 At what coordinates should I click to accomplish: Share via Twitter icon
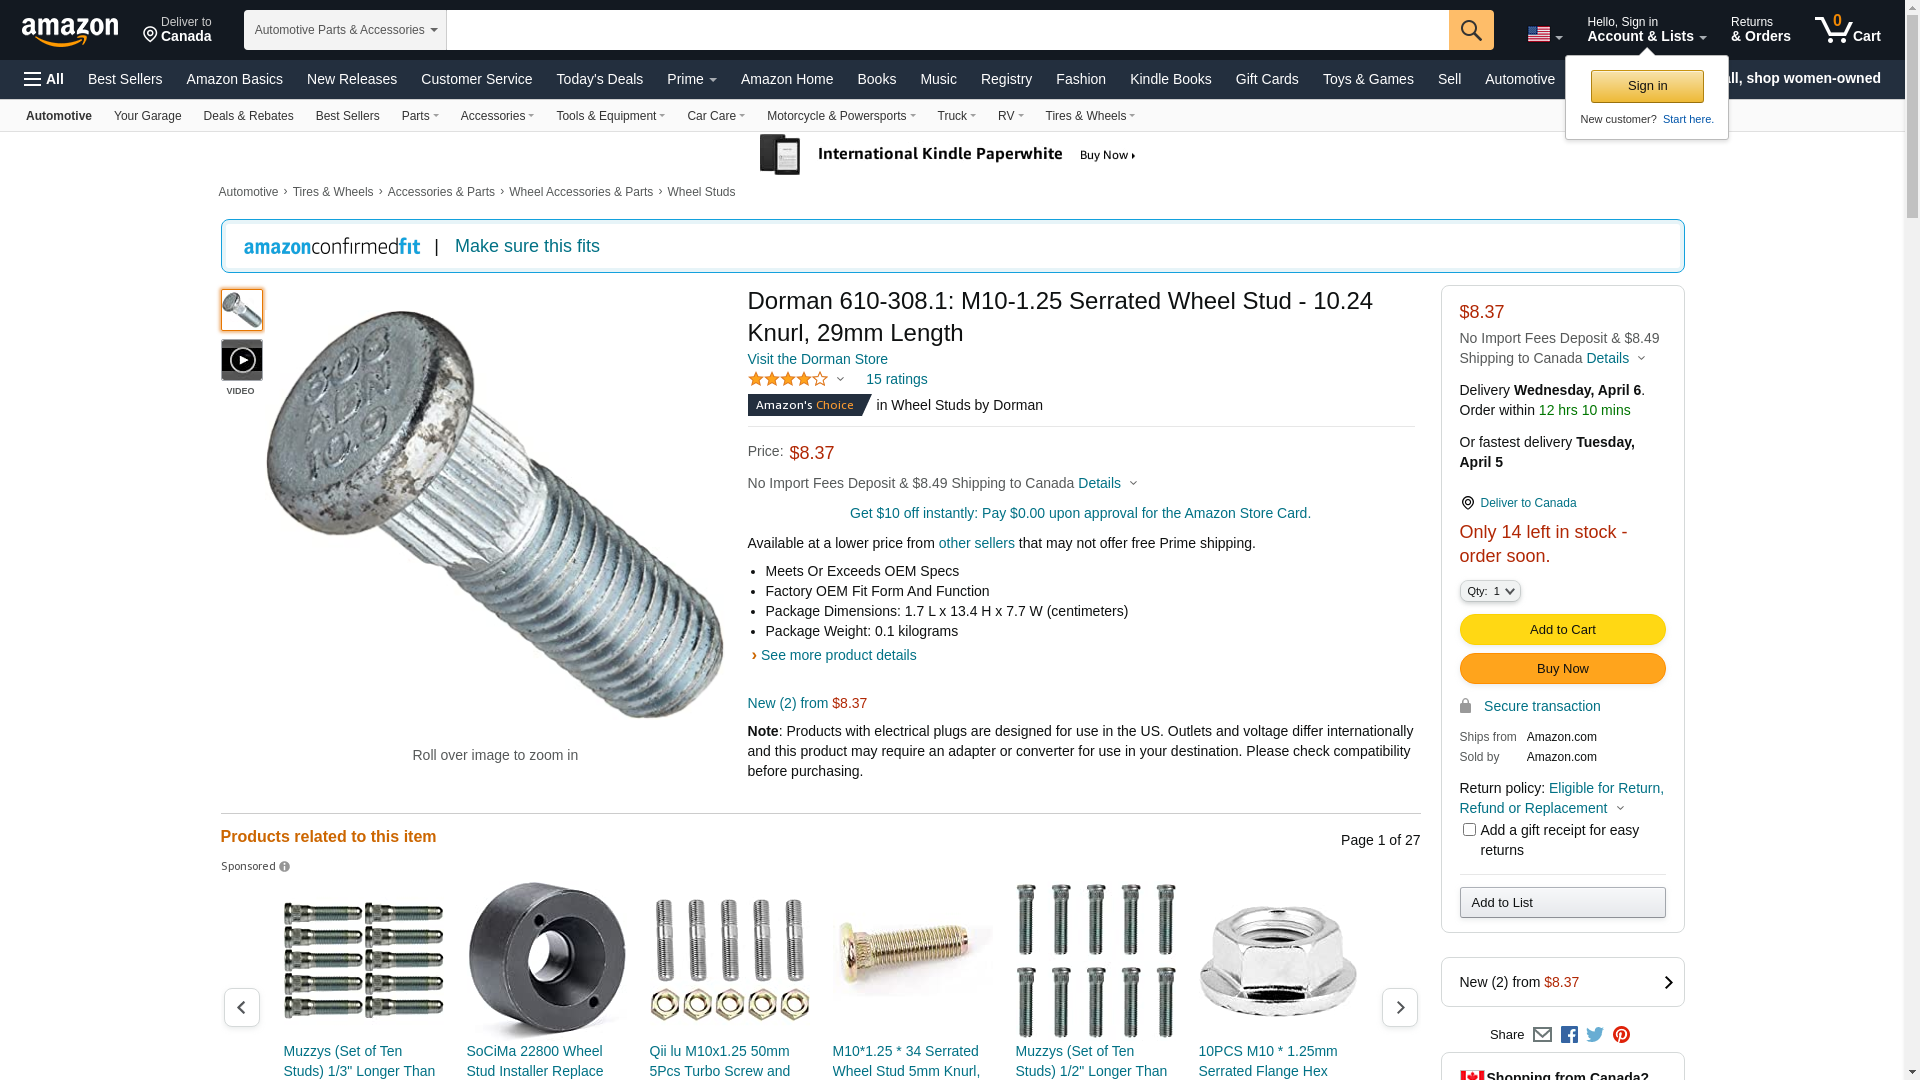click(1595, 1035)
